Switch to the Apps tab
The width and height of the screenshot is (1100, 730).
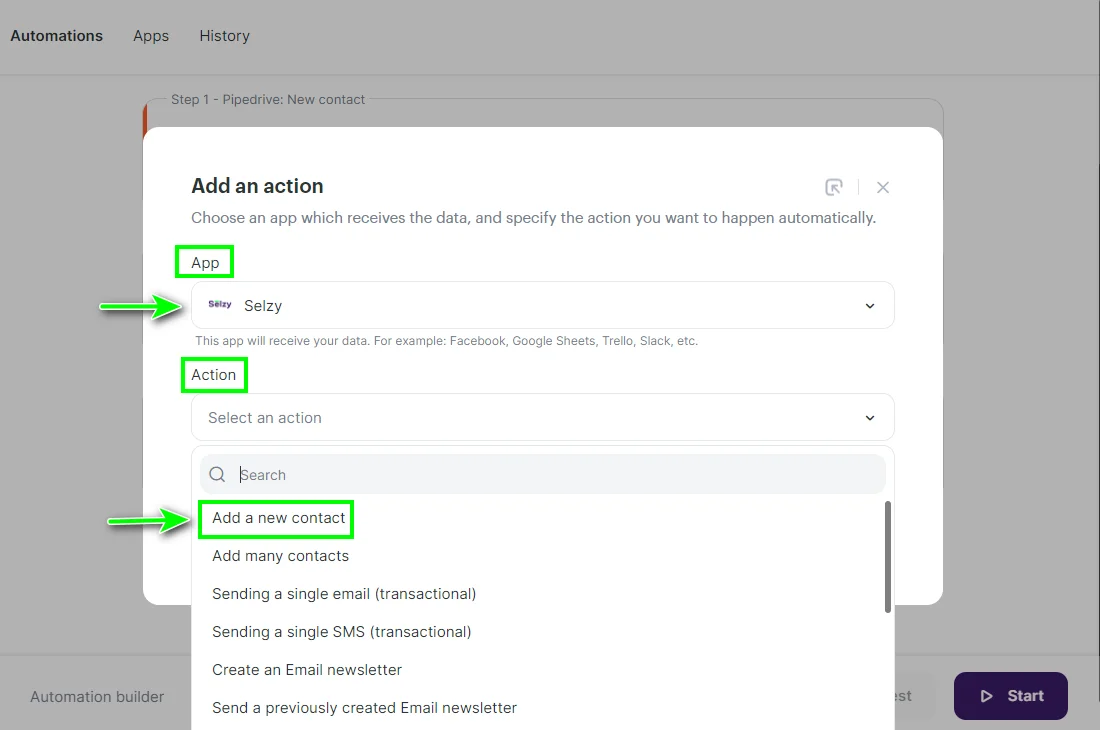(x=150, y=36)
